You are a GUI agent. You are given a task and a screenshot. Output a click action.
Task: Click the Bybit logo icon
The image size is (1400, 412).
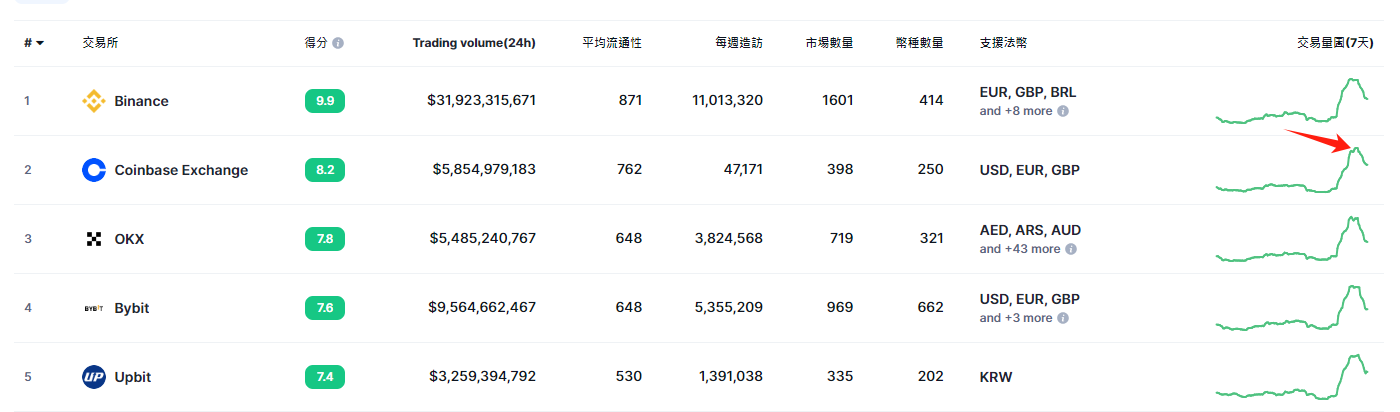pos(93,308)
